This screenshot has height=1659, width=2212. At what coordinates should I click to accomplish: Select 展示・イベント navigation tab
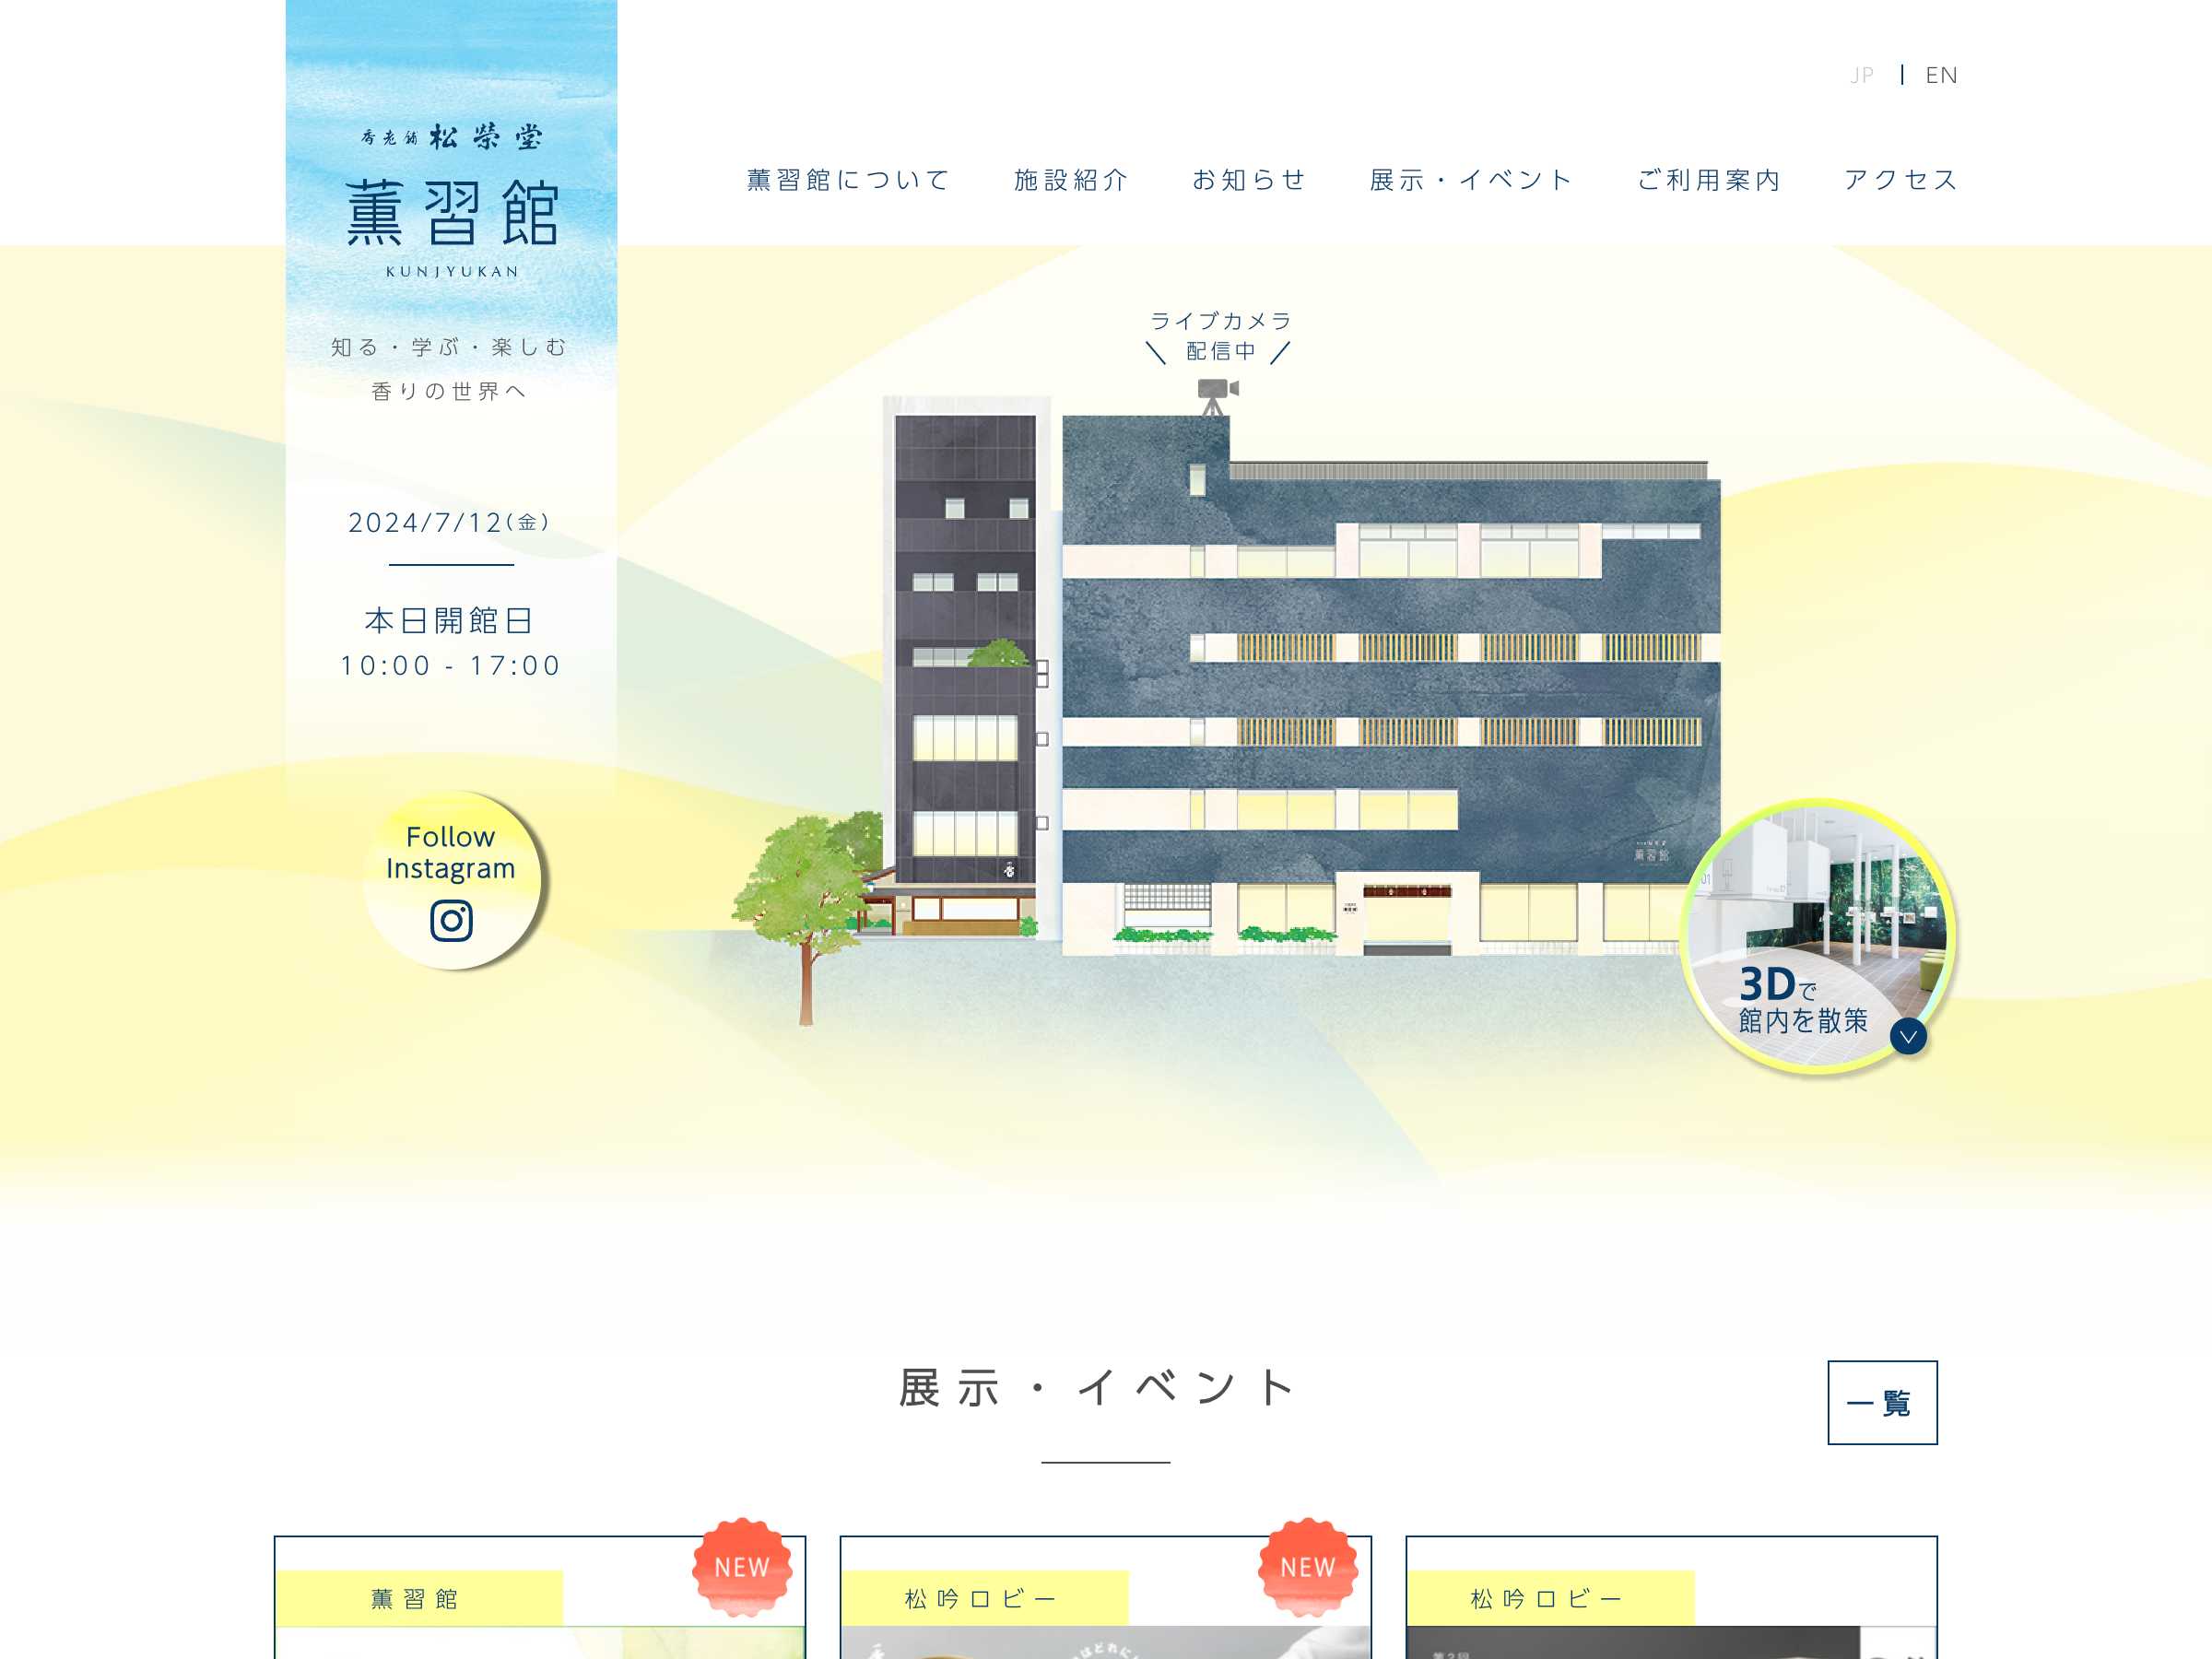tap(1468, 178)
